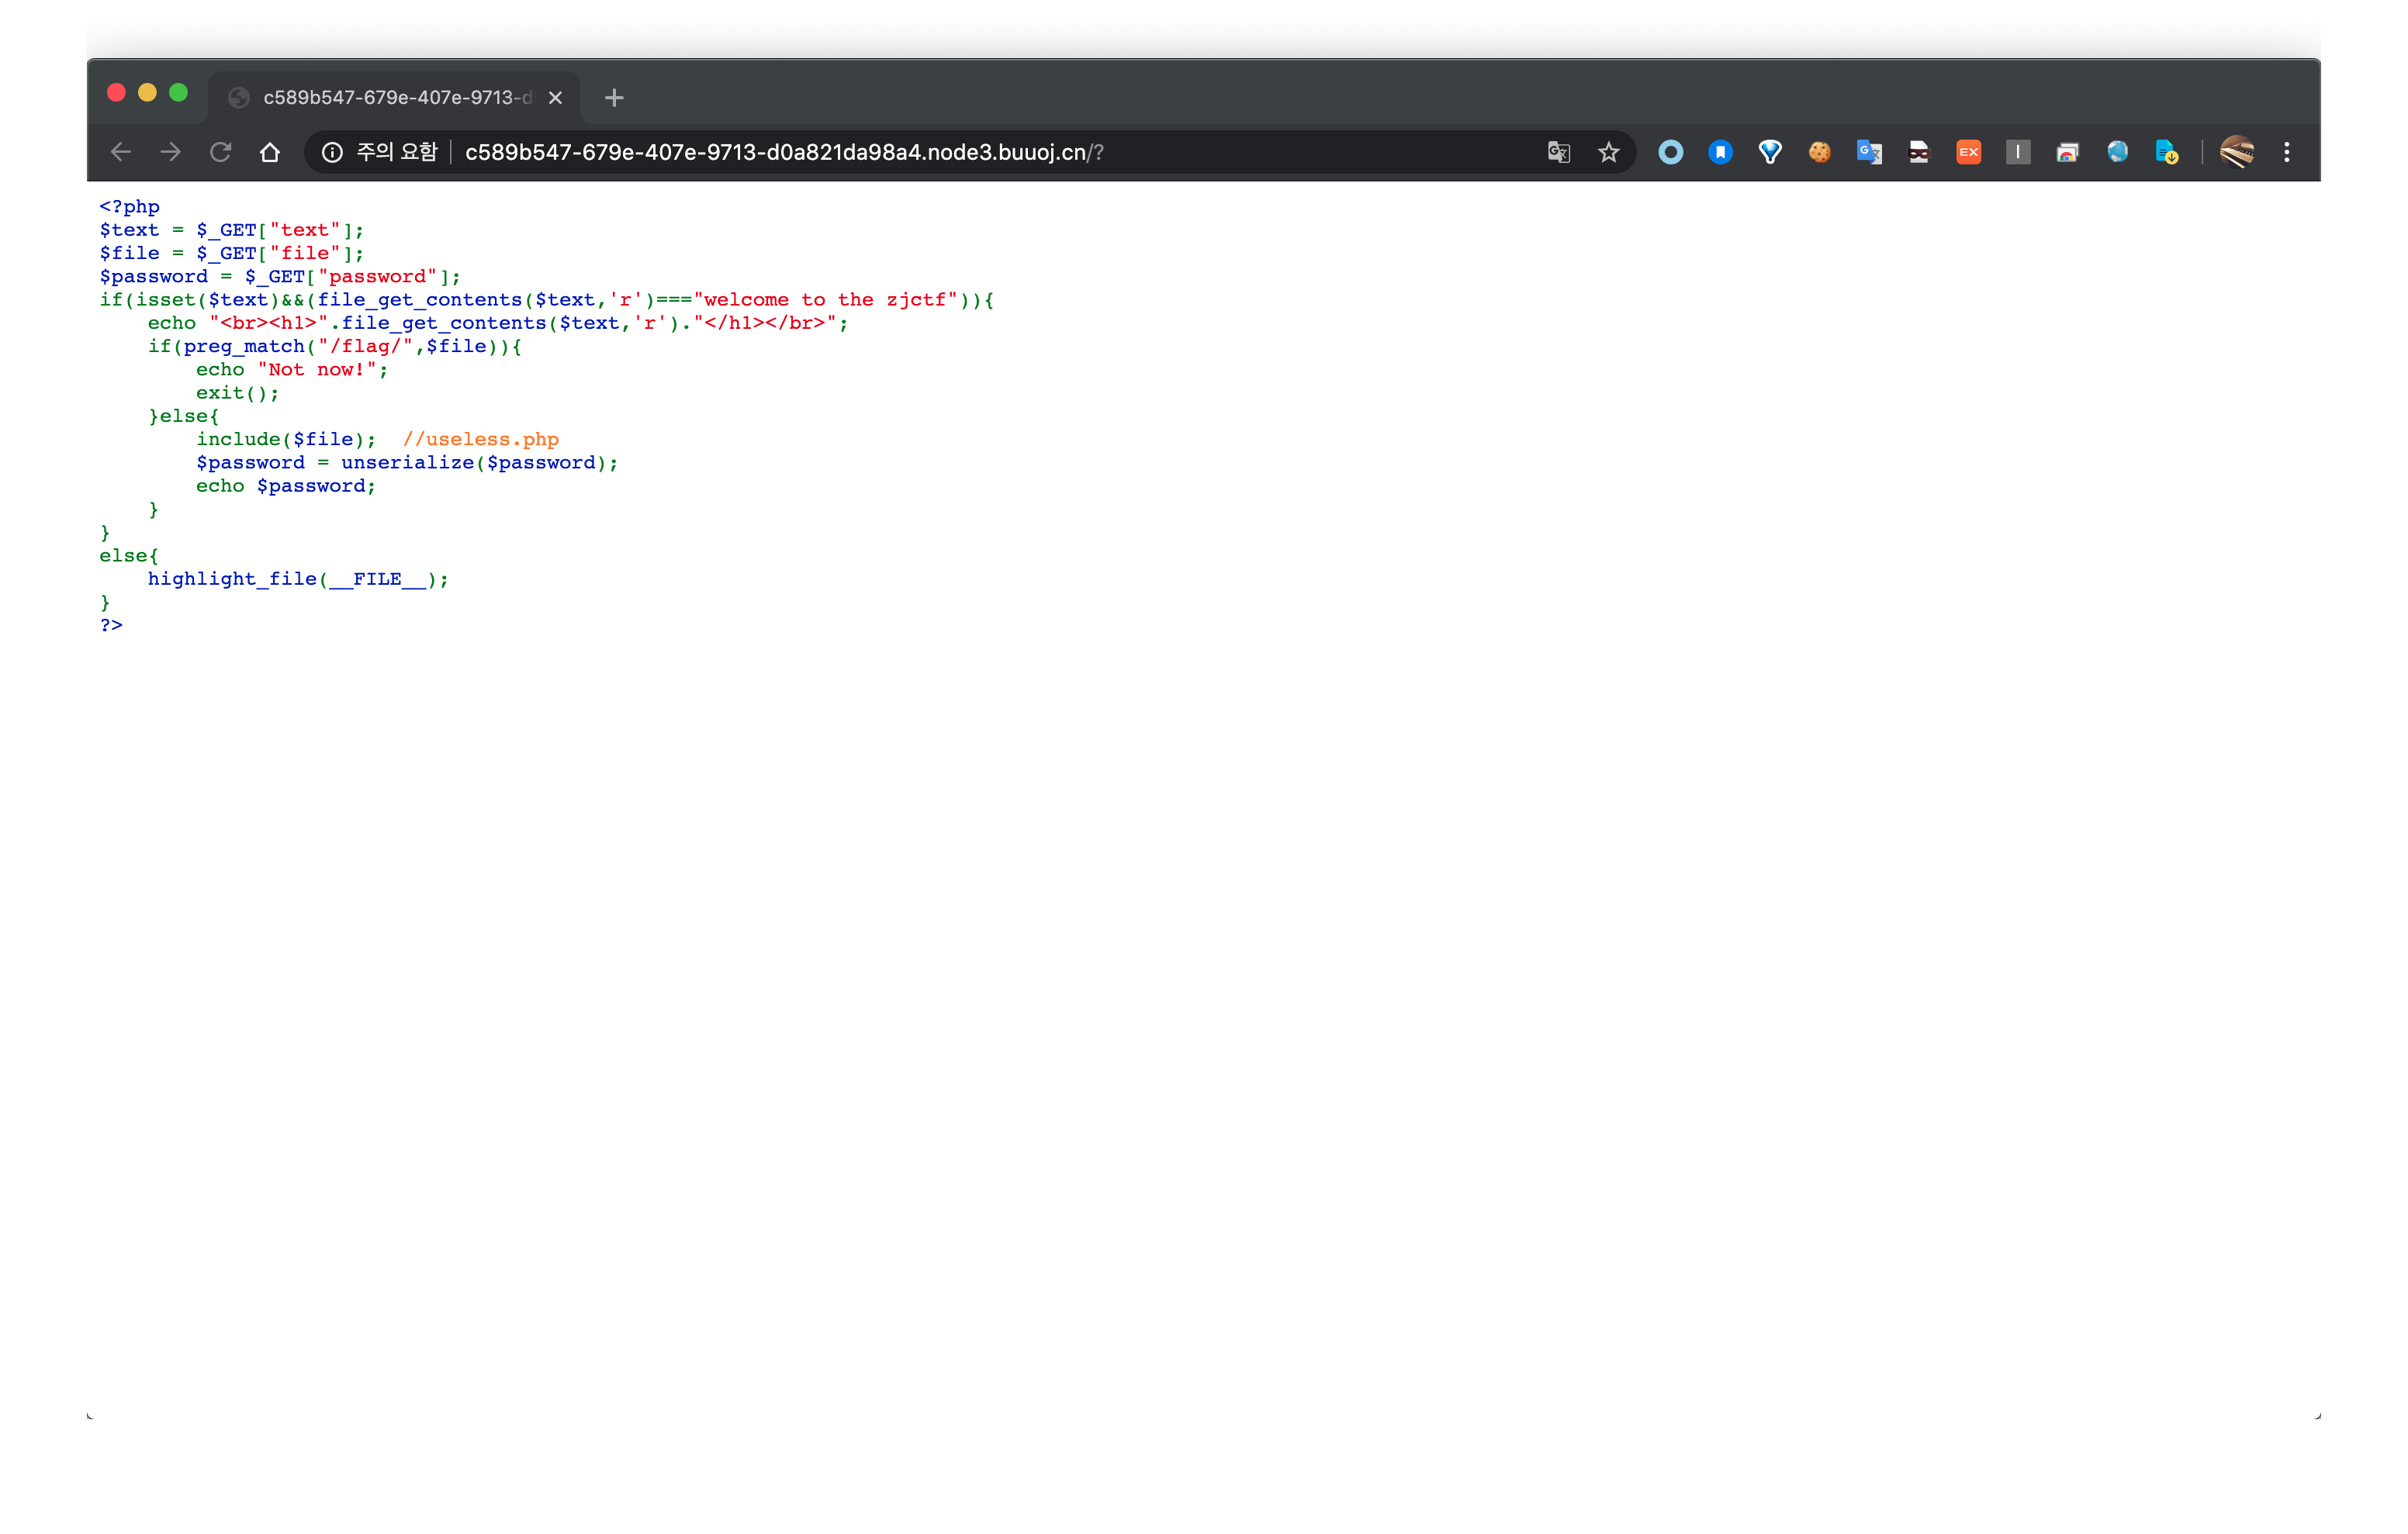Reload the current page

coord(220,152)
